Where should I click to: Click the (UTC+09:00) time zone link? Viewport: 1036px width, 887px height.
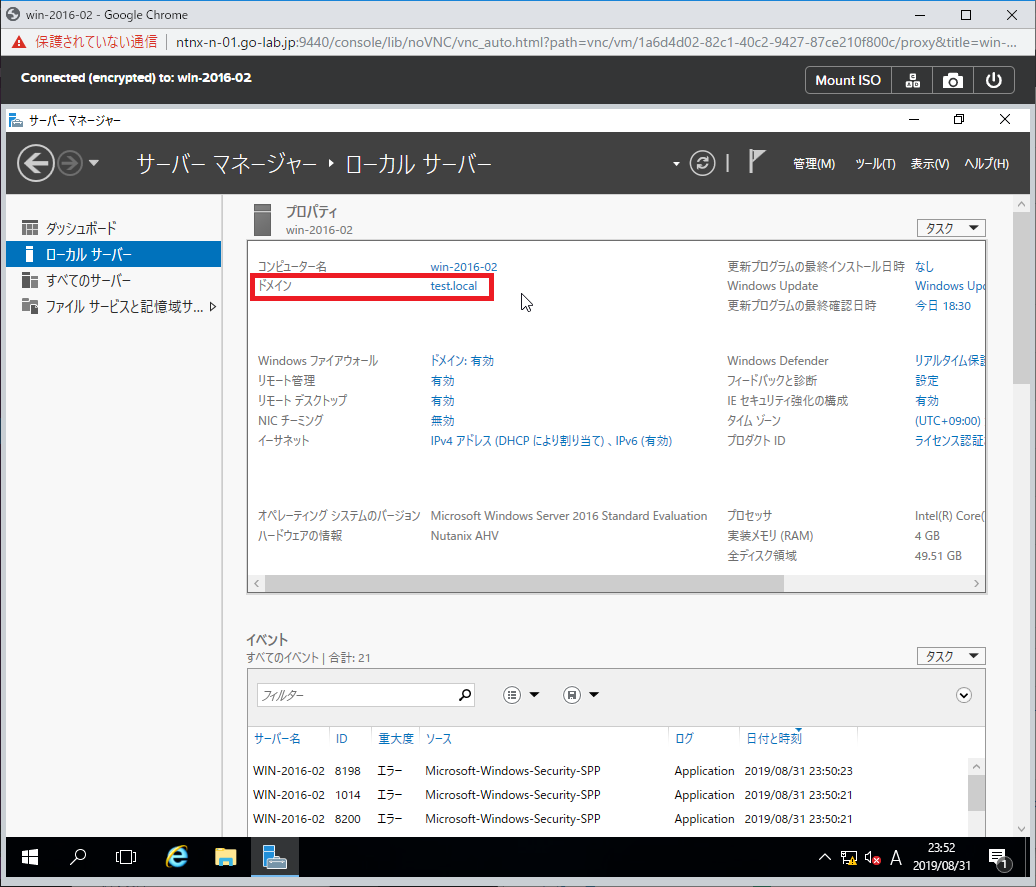click(947, 421)
